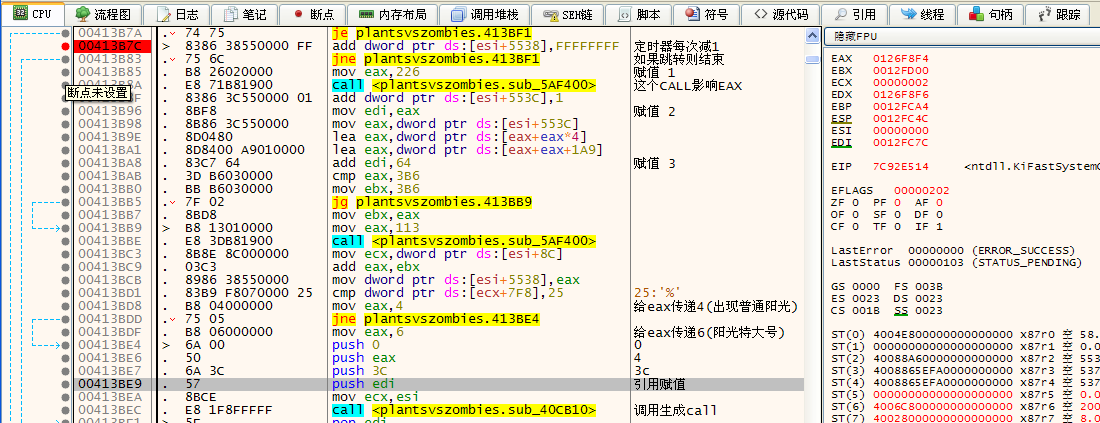Toggle breakpoint dot for address 00413B83
The height and width of the screenshot is (423, 1100).
pyautogui.click(x=65, y=59)
